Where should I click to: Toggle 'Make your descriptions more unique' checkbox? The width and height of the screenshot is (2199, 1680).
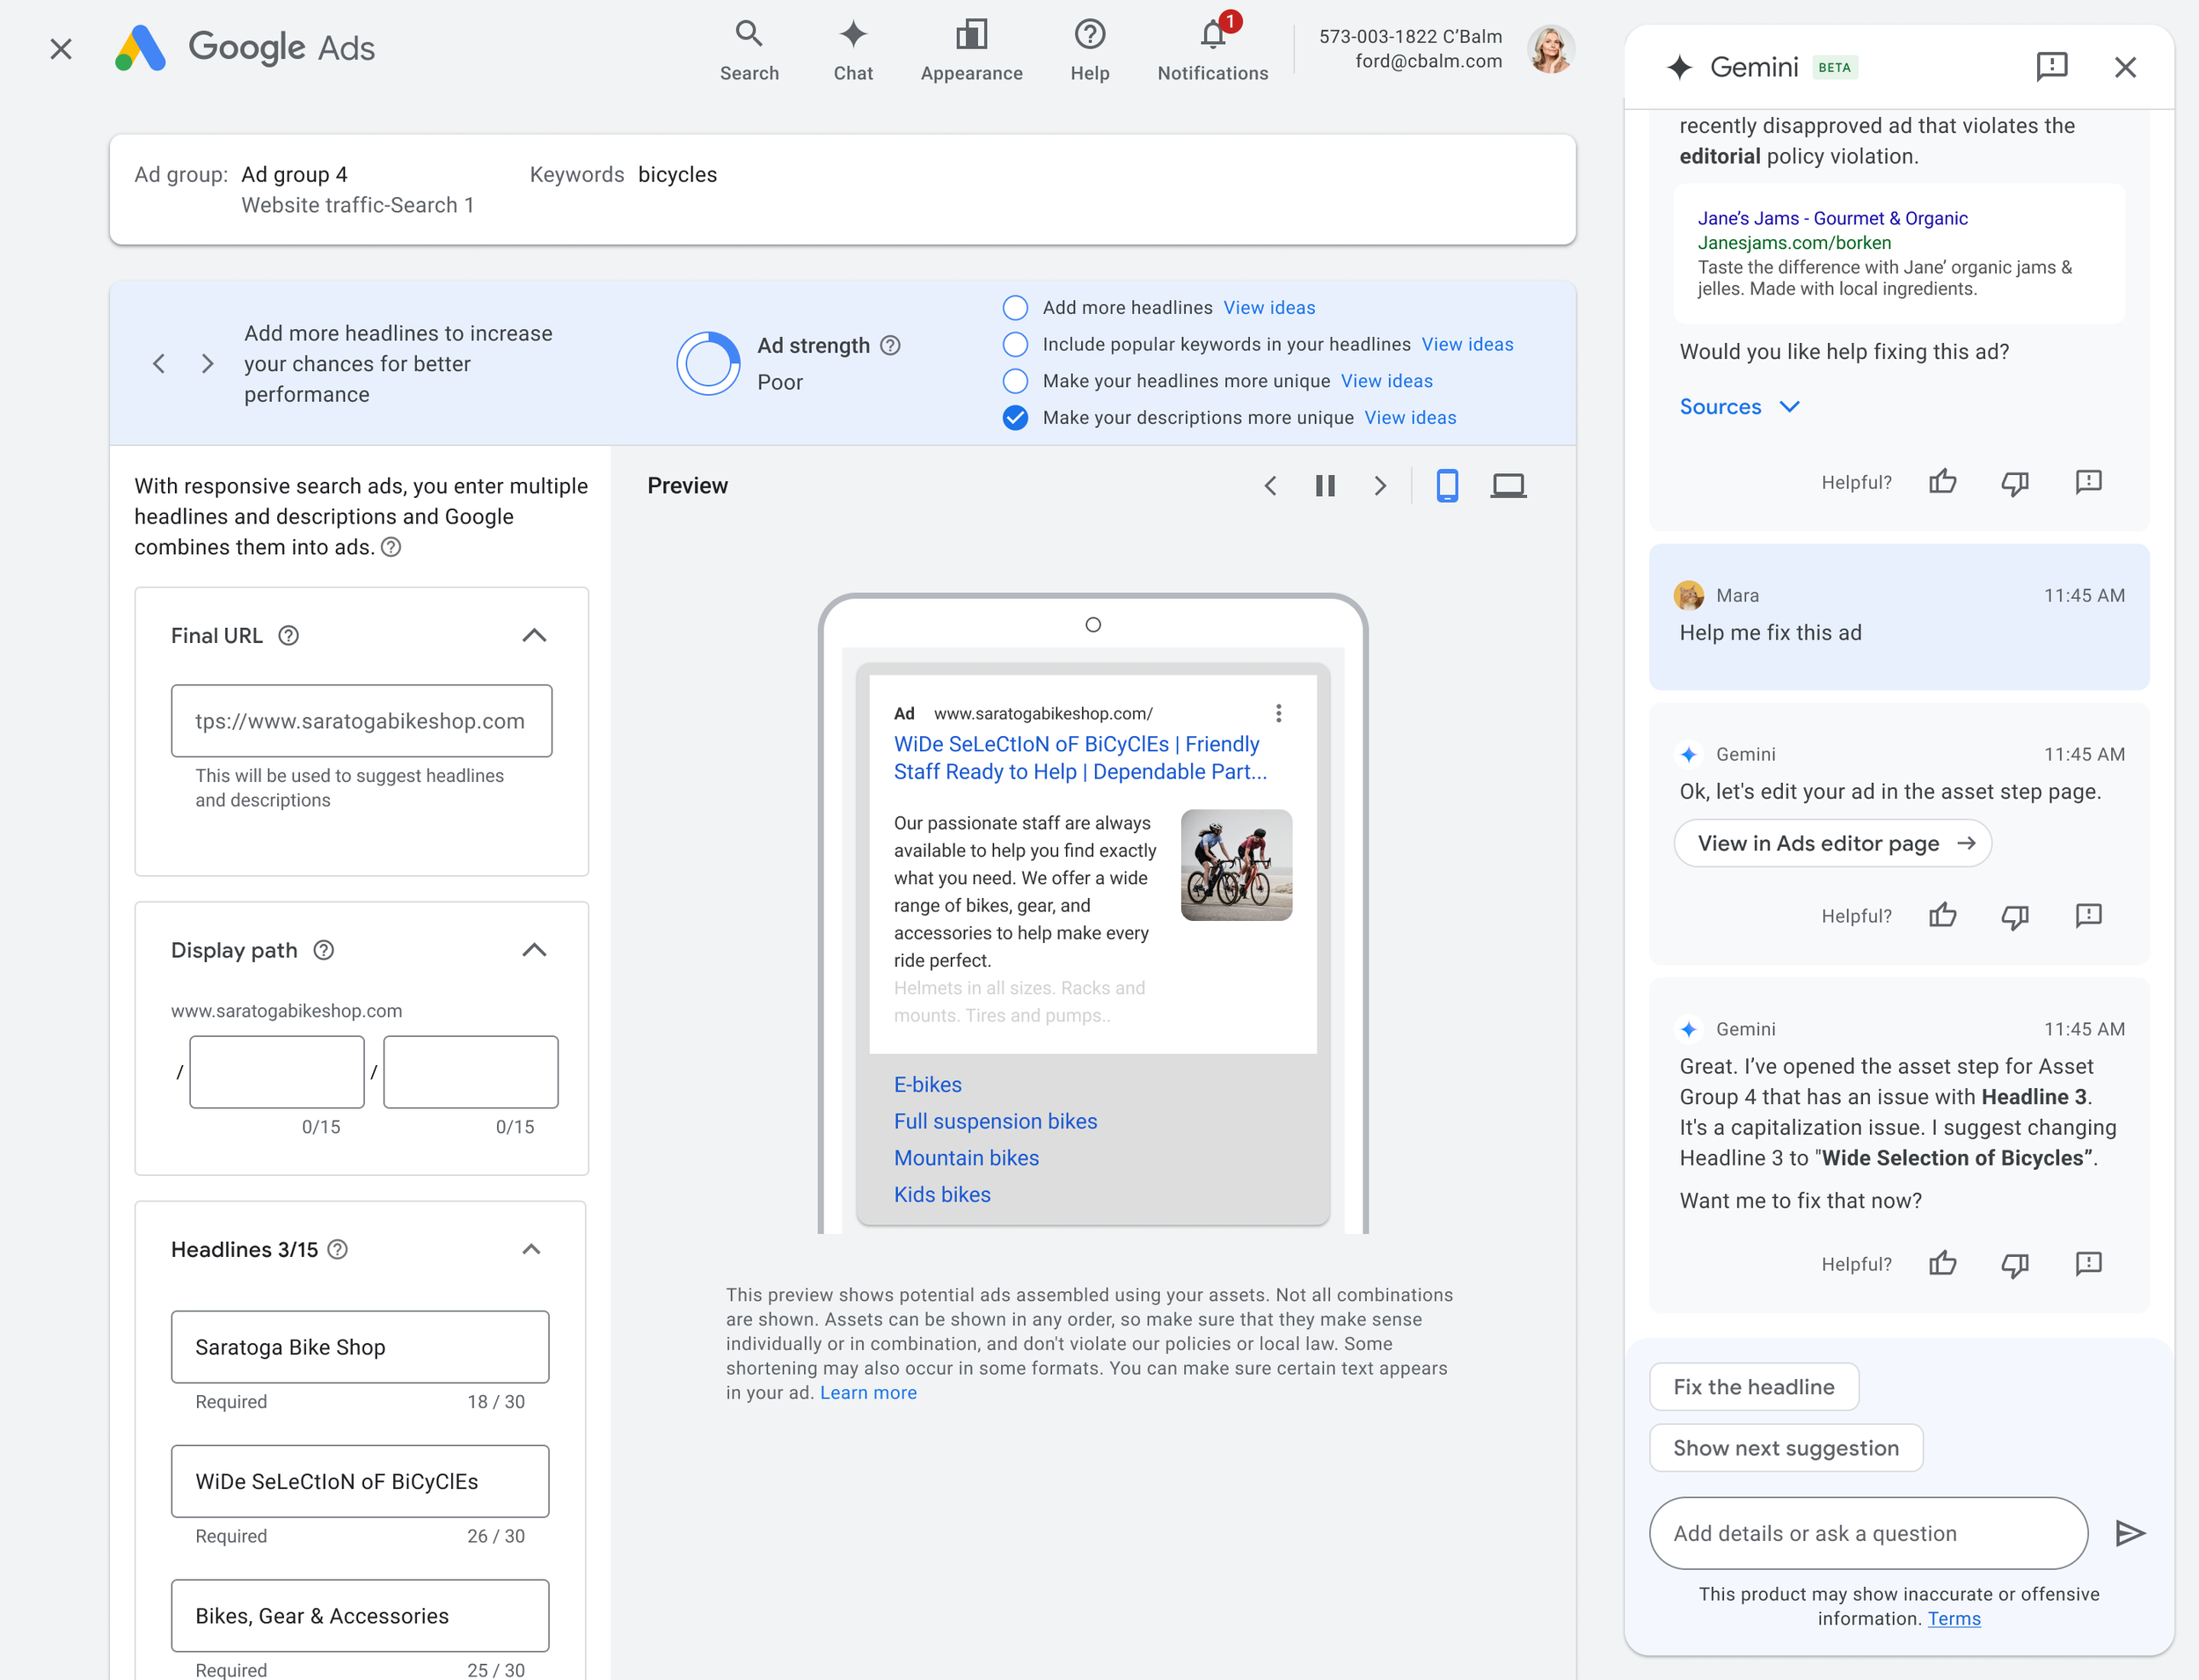click(1015, 418)
